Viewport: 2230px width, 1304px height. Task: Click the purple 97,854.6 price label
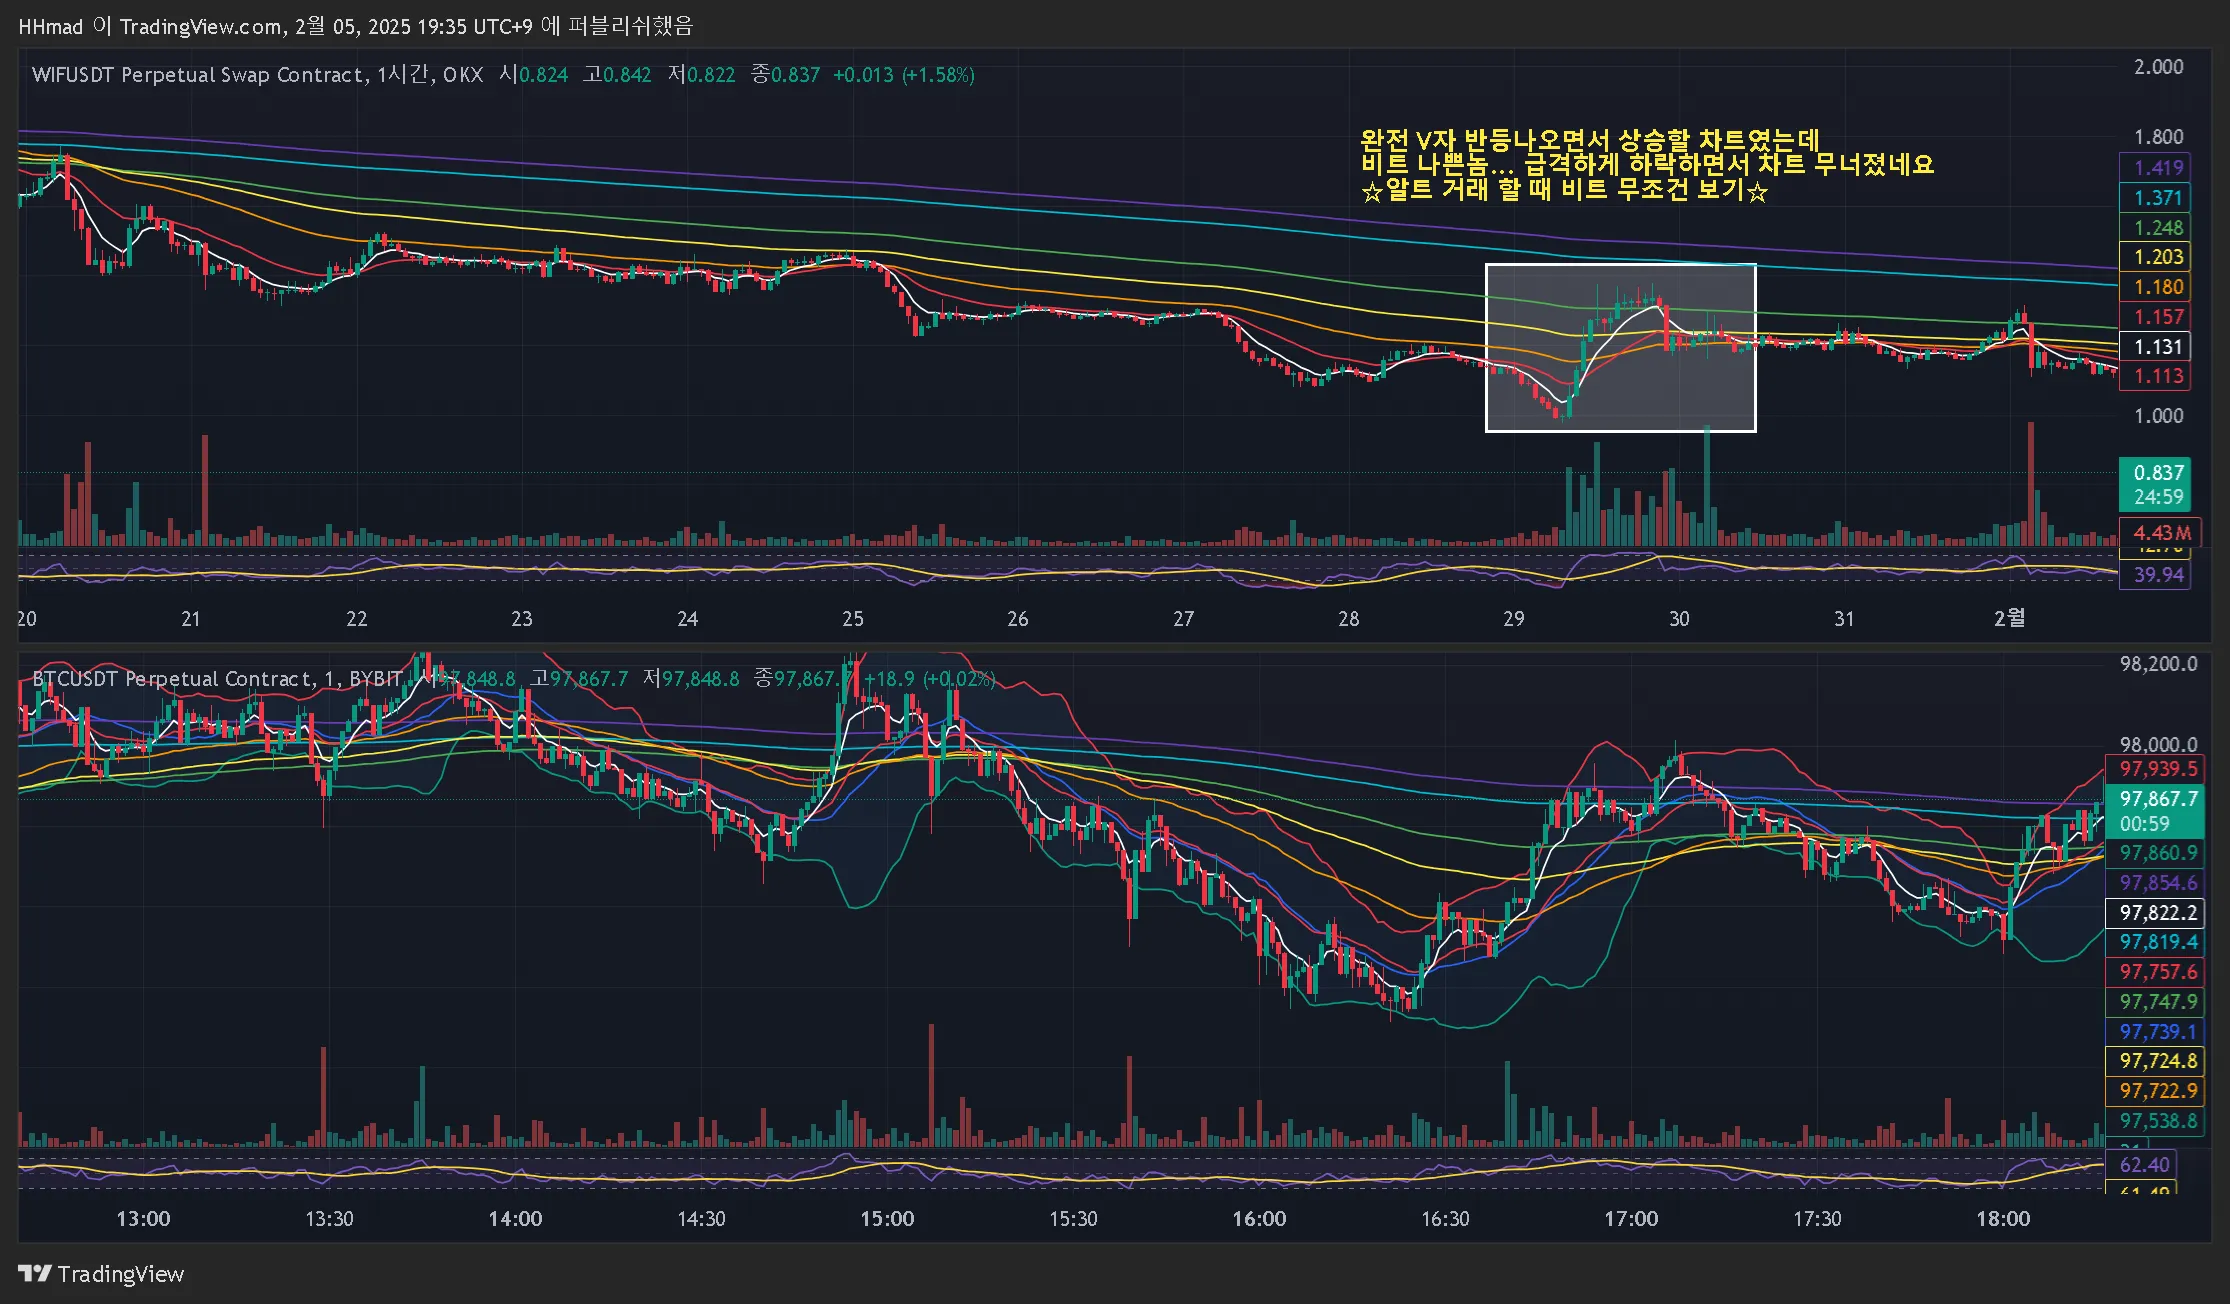click(x=2157, y=883)
